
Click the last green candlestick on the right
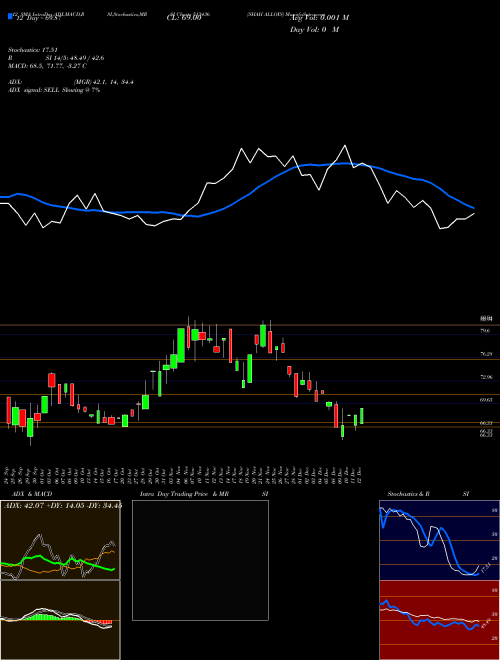pyautogui.click(x=362, y=416)
